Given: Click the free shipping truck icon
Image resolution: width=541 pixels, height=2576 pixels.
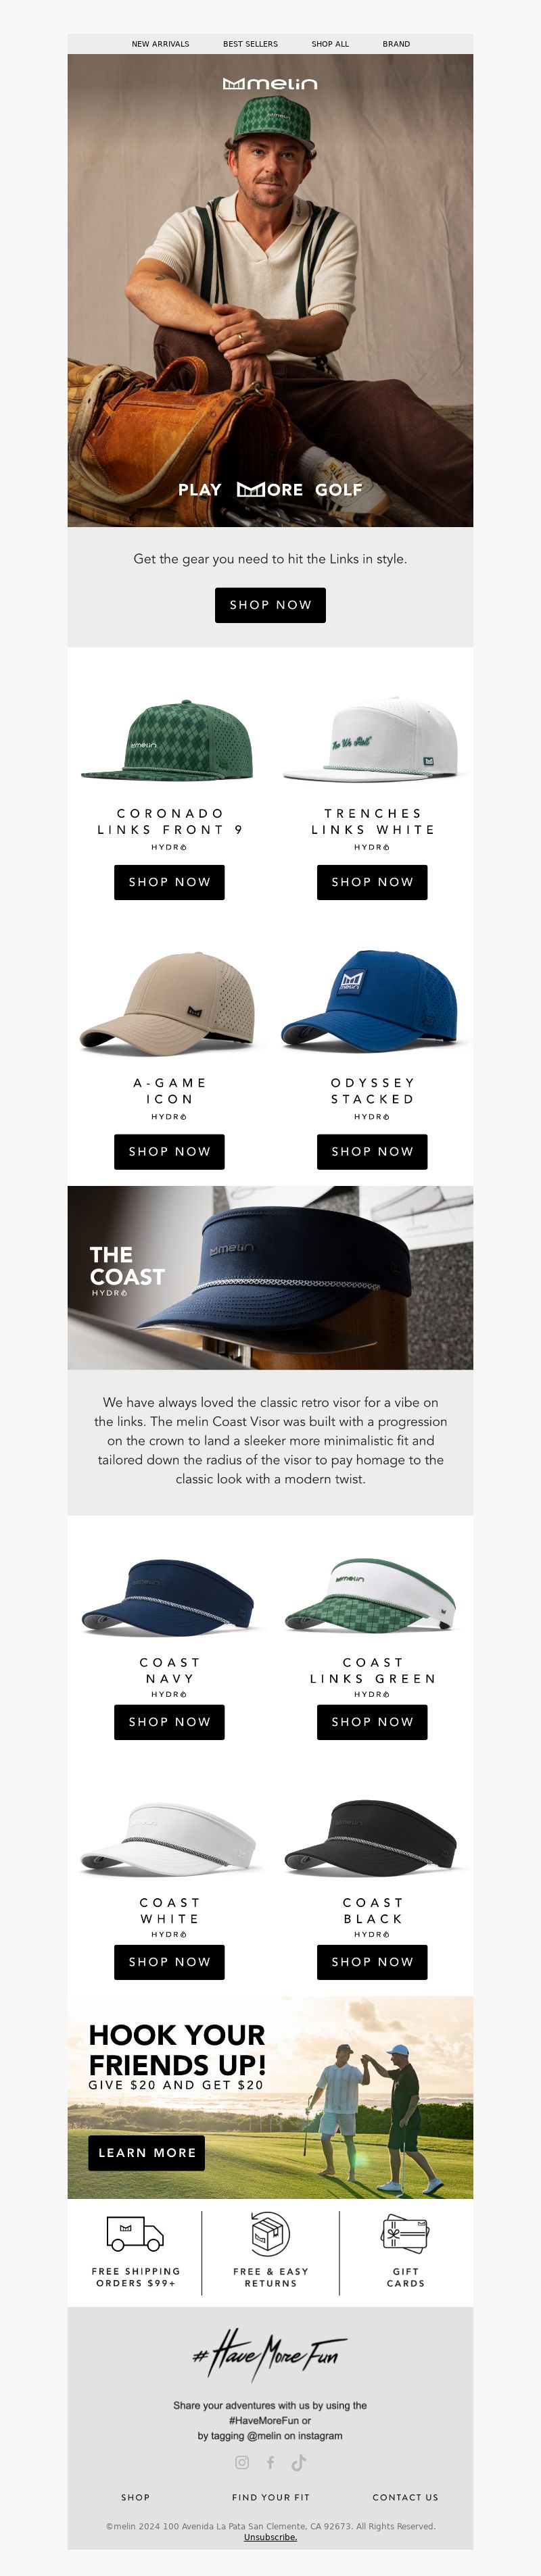Looking at the screenshot, I should click(x=135, y=2233).
